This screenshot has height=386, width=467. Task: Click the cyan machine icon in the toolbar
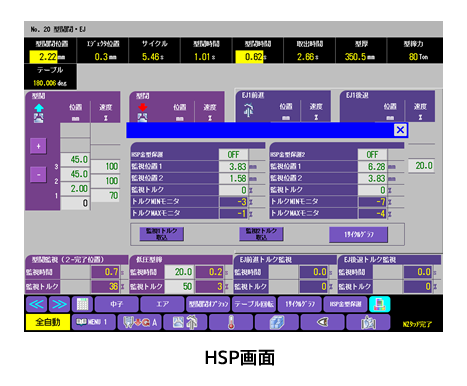click(x=379, y=304)
